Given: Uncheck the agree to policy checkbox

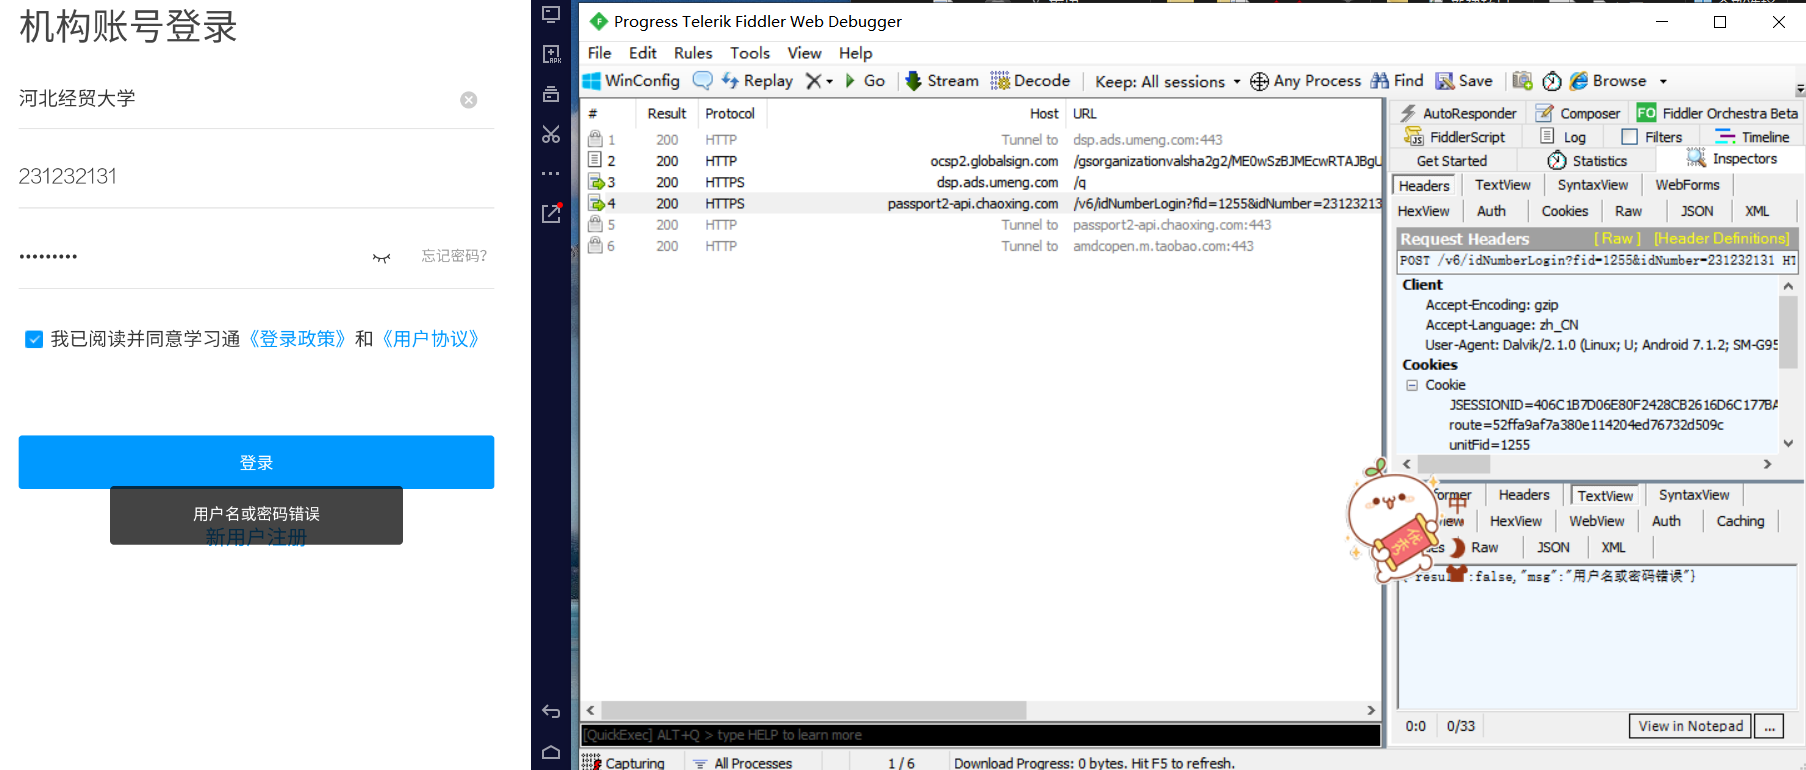Looking at the screenshot, I should tap(34, 340).
